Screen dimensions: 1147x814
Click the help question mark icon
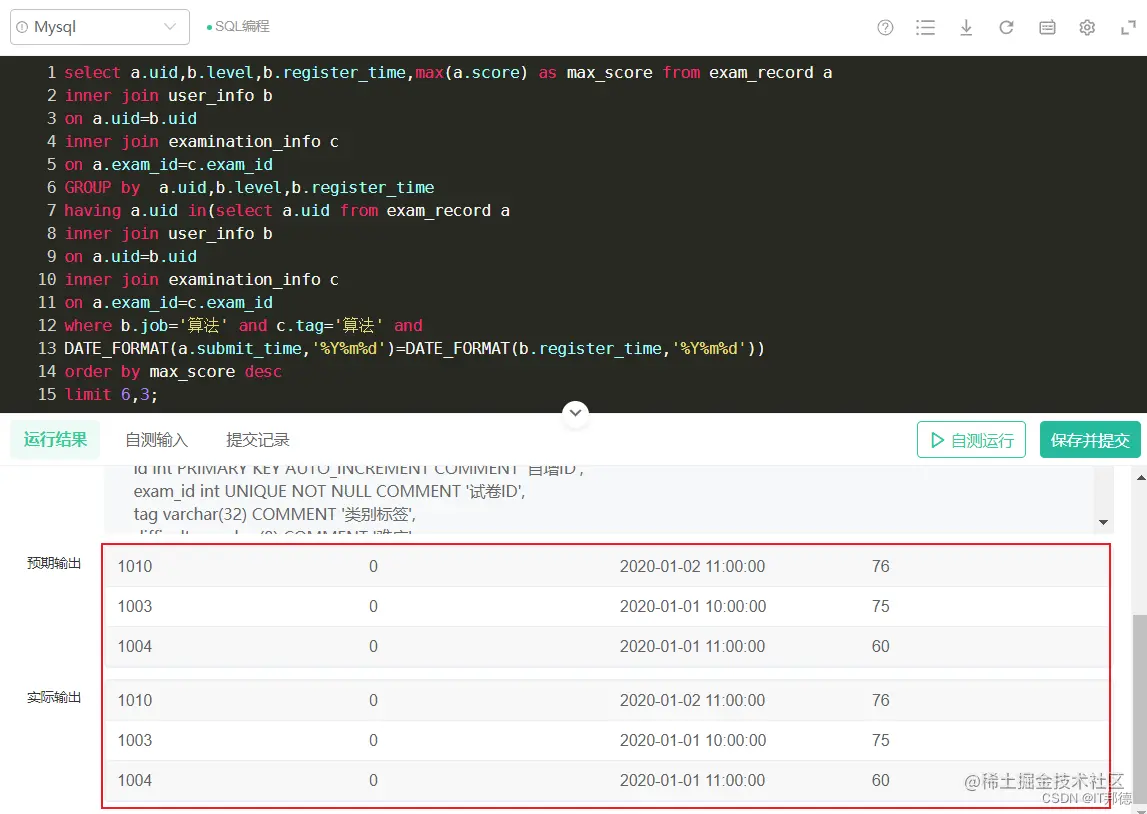point(885,28)
